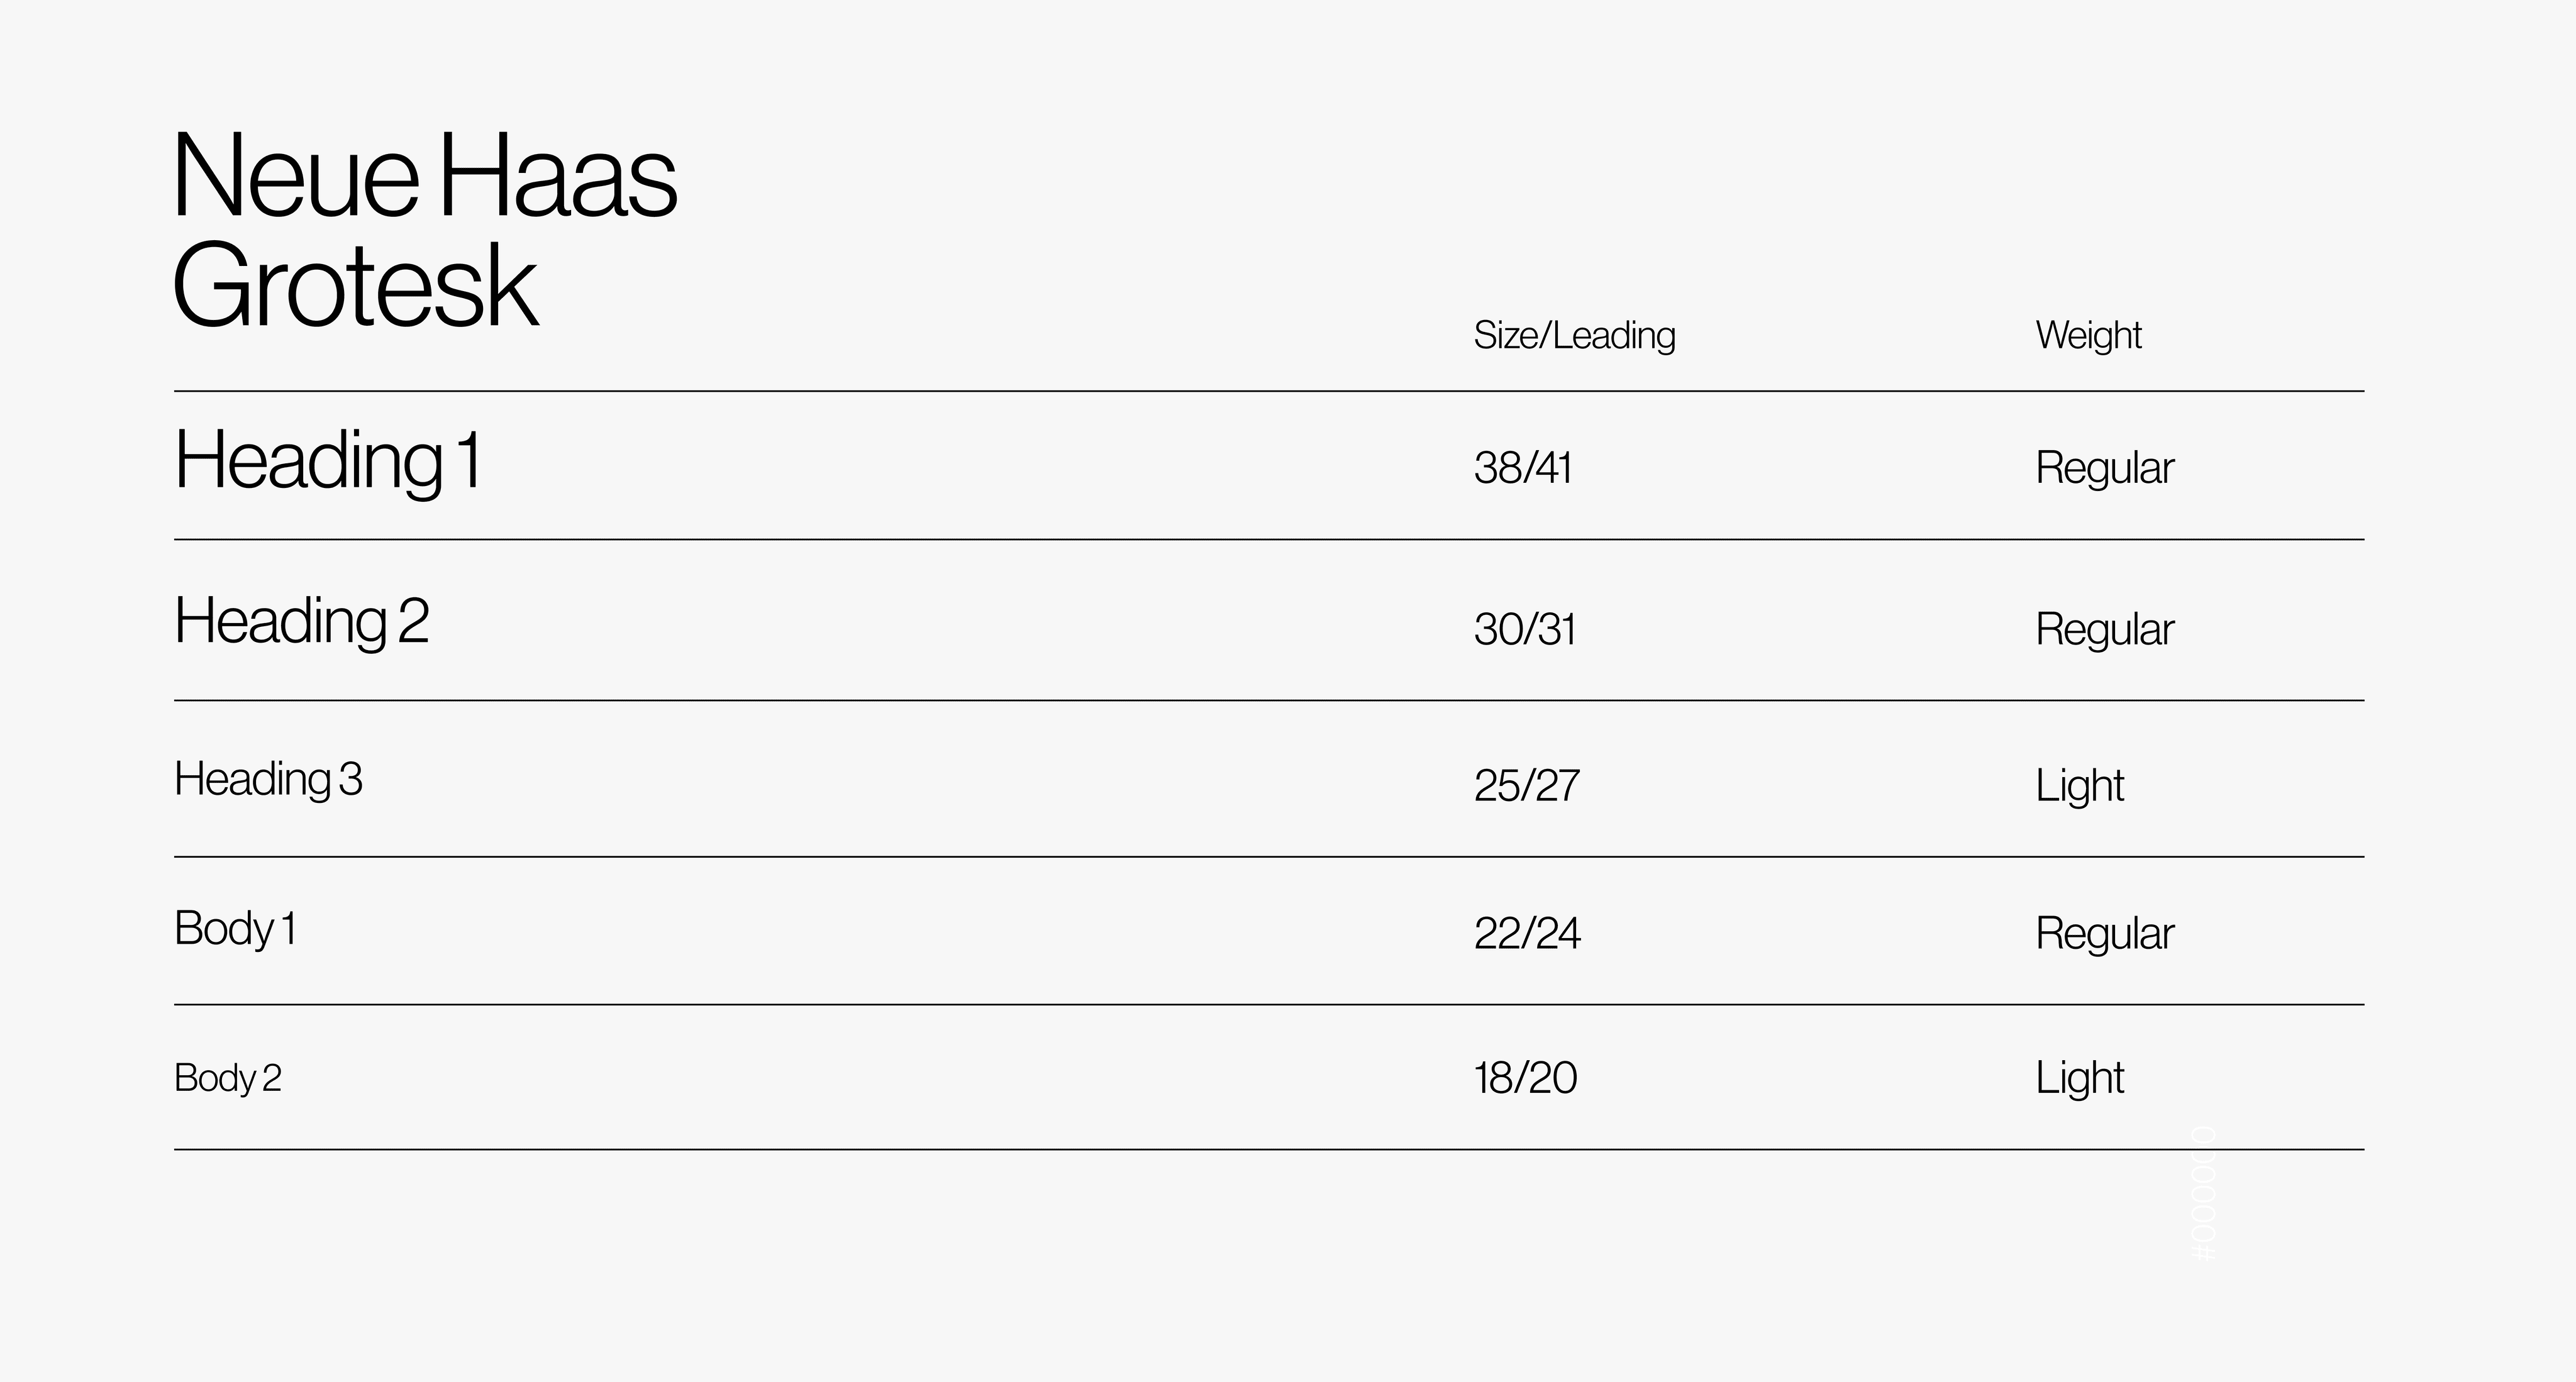2576x1382 pixels.
Task: Click the faint vertical #000000 hex label
Action: pos(2203,1193)
